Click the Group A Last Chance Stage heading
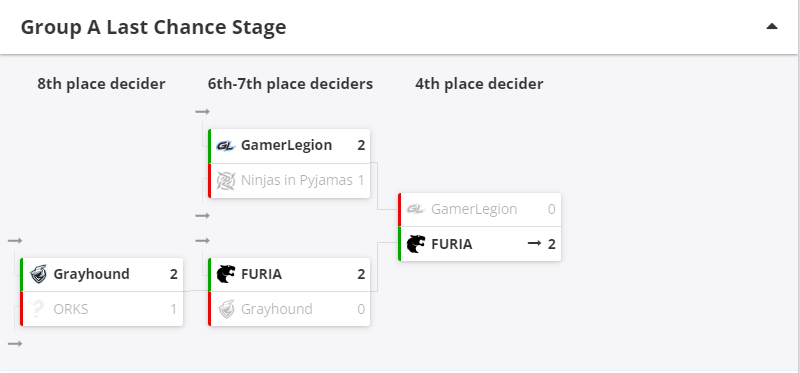The image size is (800, 373). tap(154, 27)
